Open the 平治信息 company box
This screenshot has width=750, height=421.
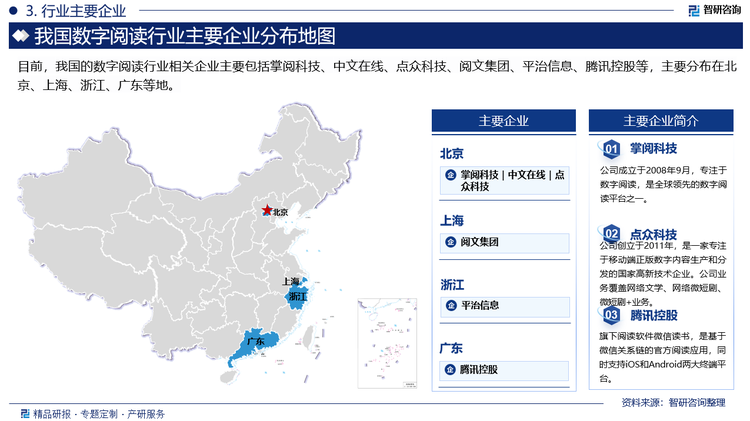coord(505,306)
